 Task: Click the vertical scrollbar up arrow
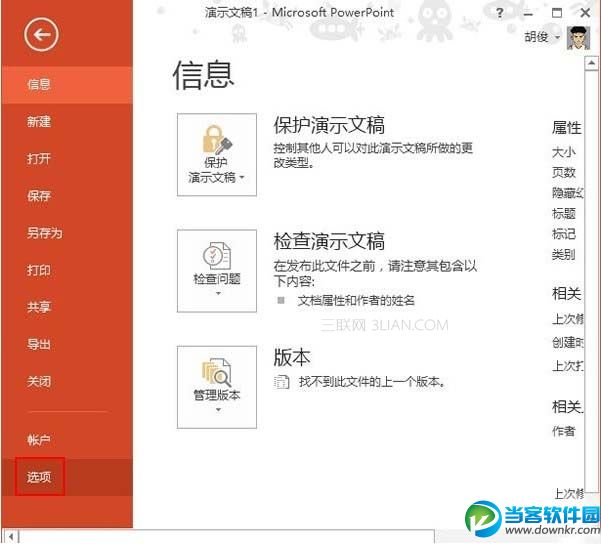(591, 63)
